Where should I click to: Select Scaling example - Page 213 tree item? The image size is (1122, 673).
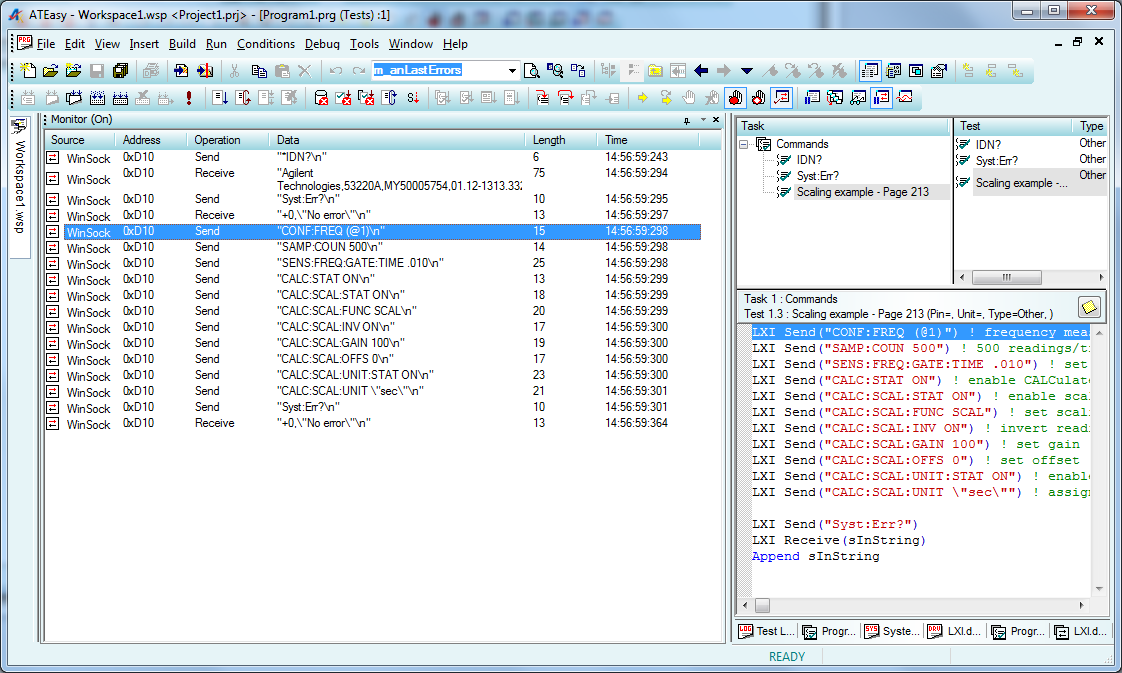(x=862, y=192)
